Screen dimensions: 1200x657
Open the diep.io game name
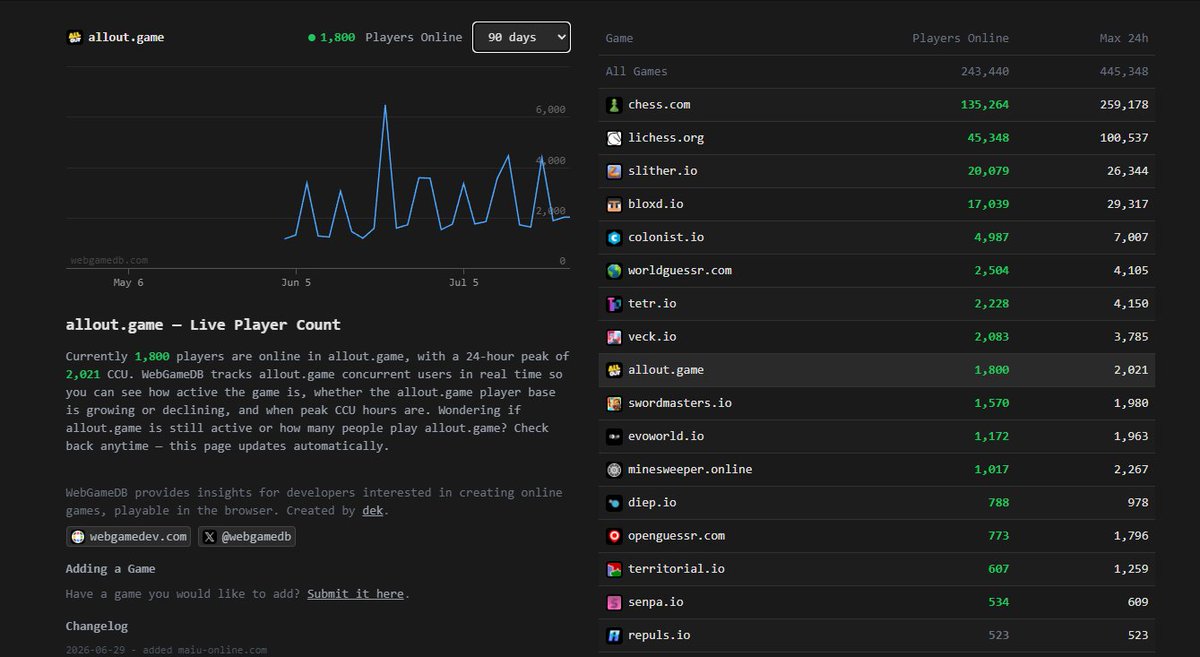(652, 502)
